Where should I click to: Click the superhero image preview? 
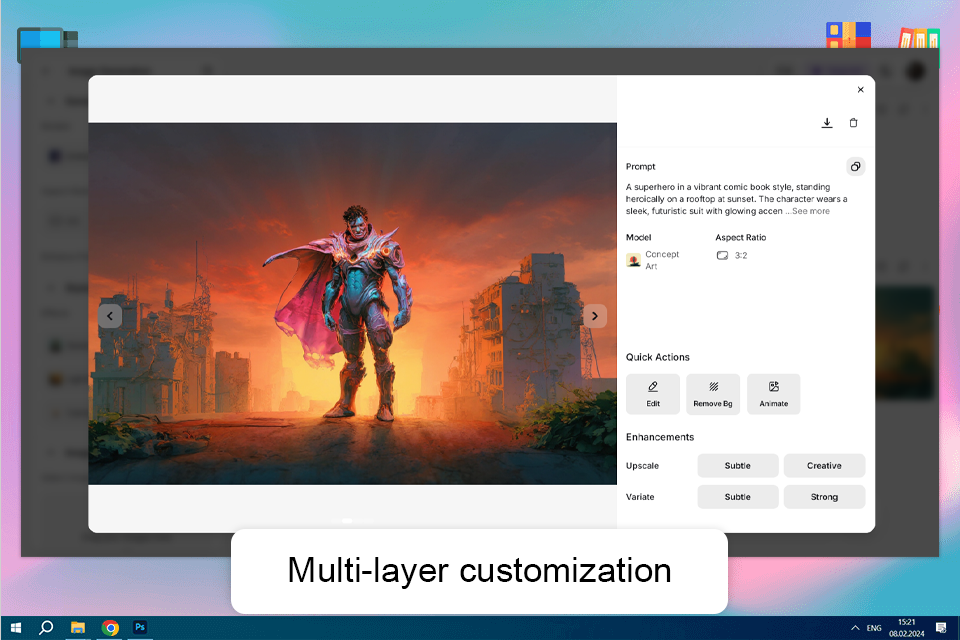352,304
